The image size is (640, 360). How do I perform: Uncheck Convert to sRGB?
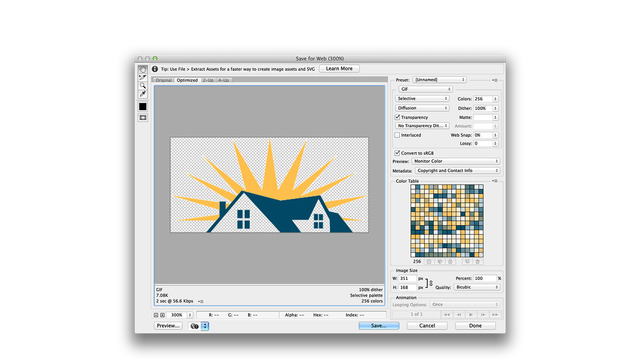click(x=397, y=153)
